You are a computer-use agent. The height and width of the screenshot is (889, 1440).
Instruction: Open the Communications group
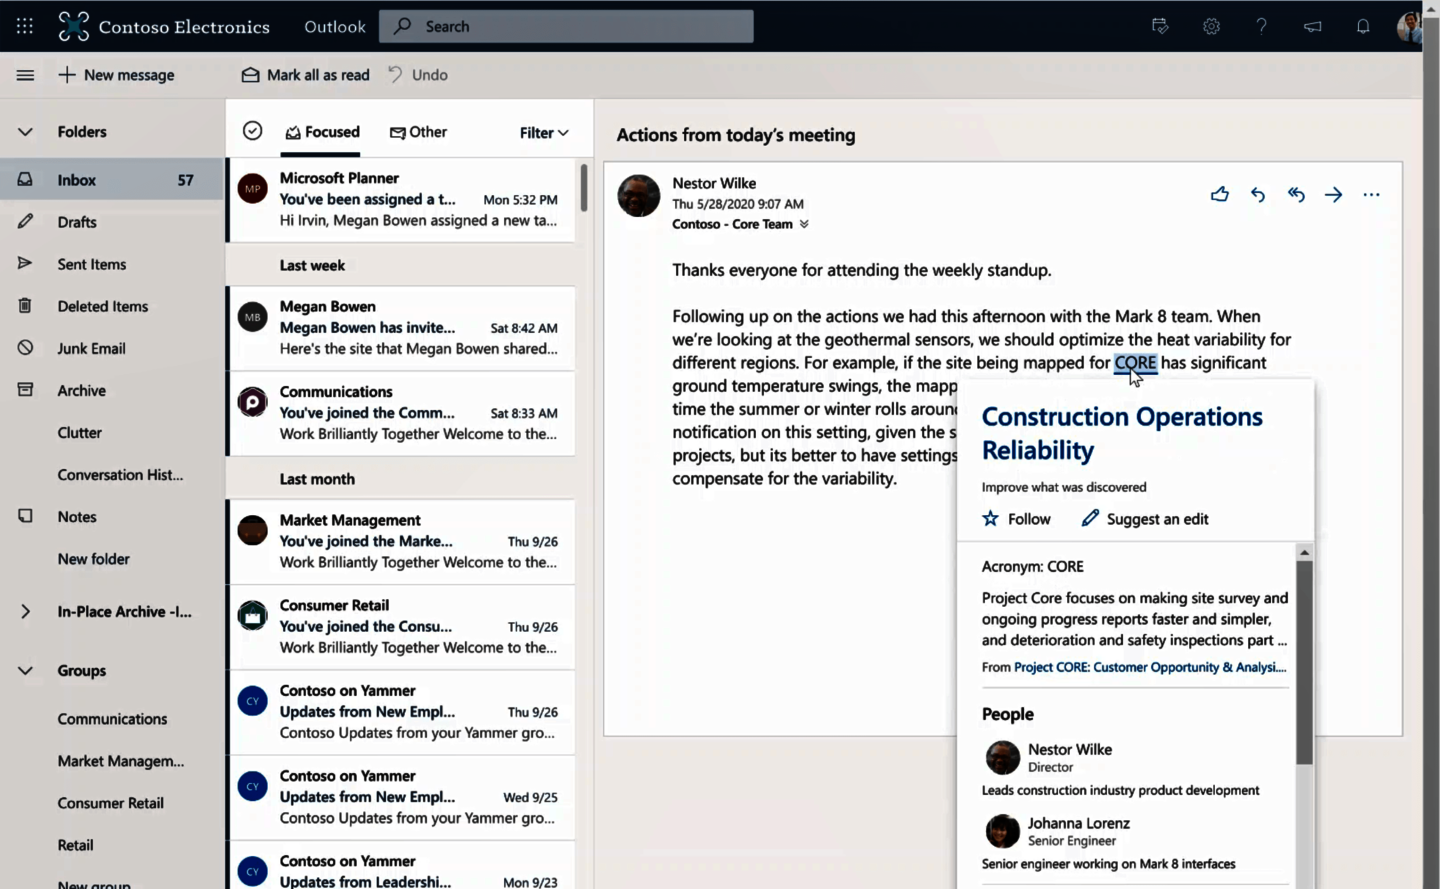112,719
